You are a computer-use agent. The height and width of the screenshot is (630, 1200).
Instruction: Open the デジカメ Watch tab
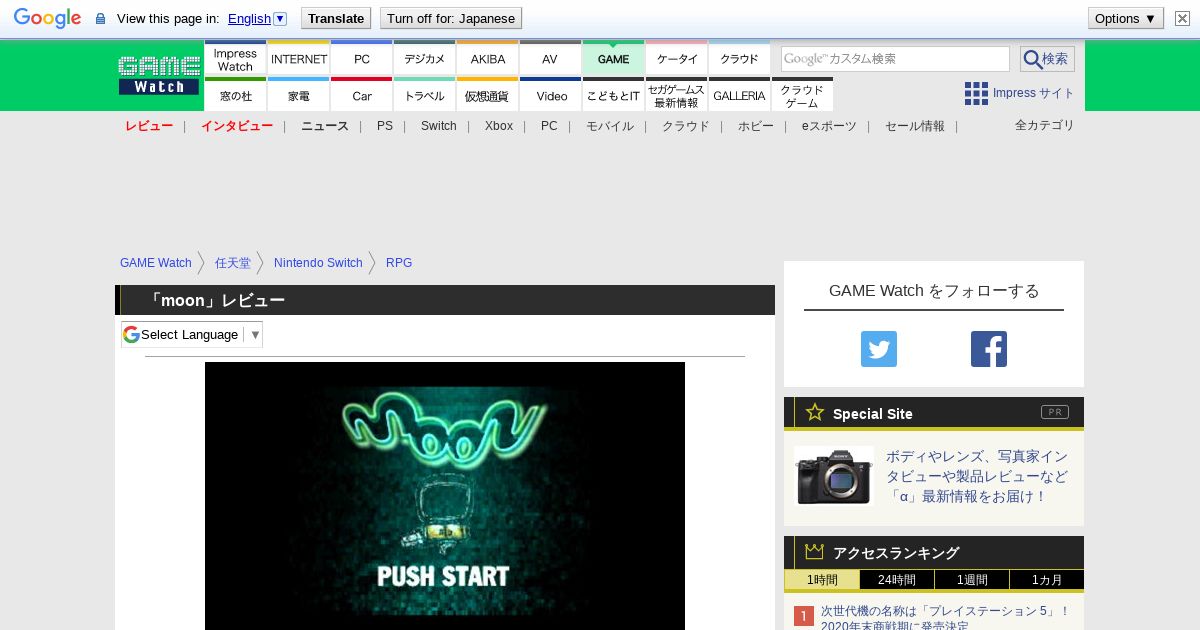tap(424, 58)
